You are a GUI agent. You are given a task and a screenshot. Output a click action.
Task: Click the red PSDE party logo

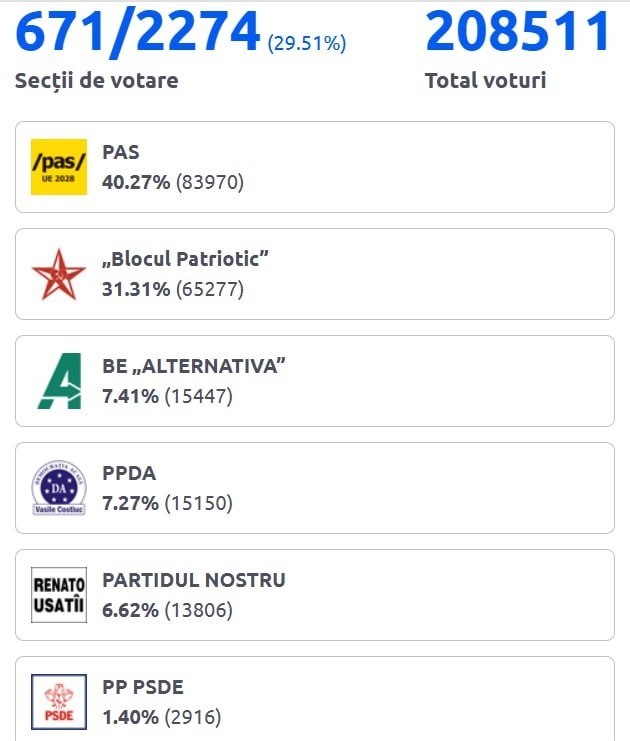tap(59, 702)
